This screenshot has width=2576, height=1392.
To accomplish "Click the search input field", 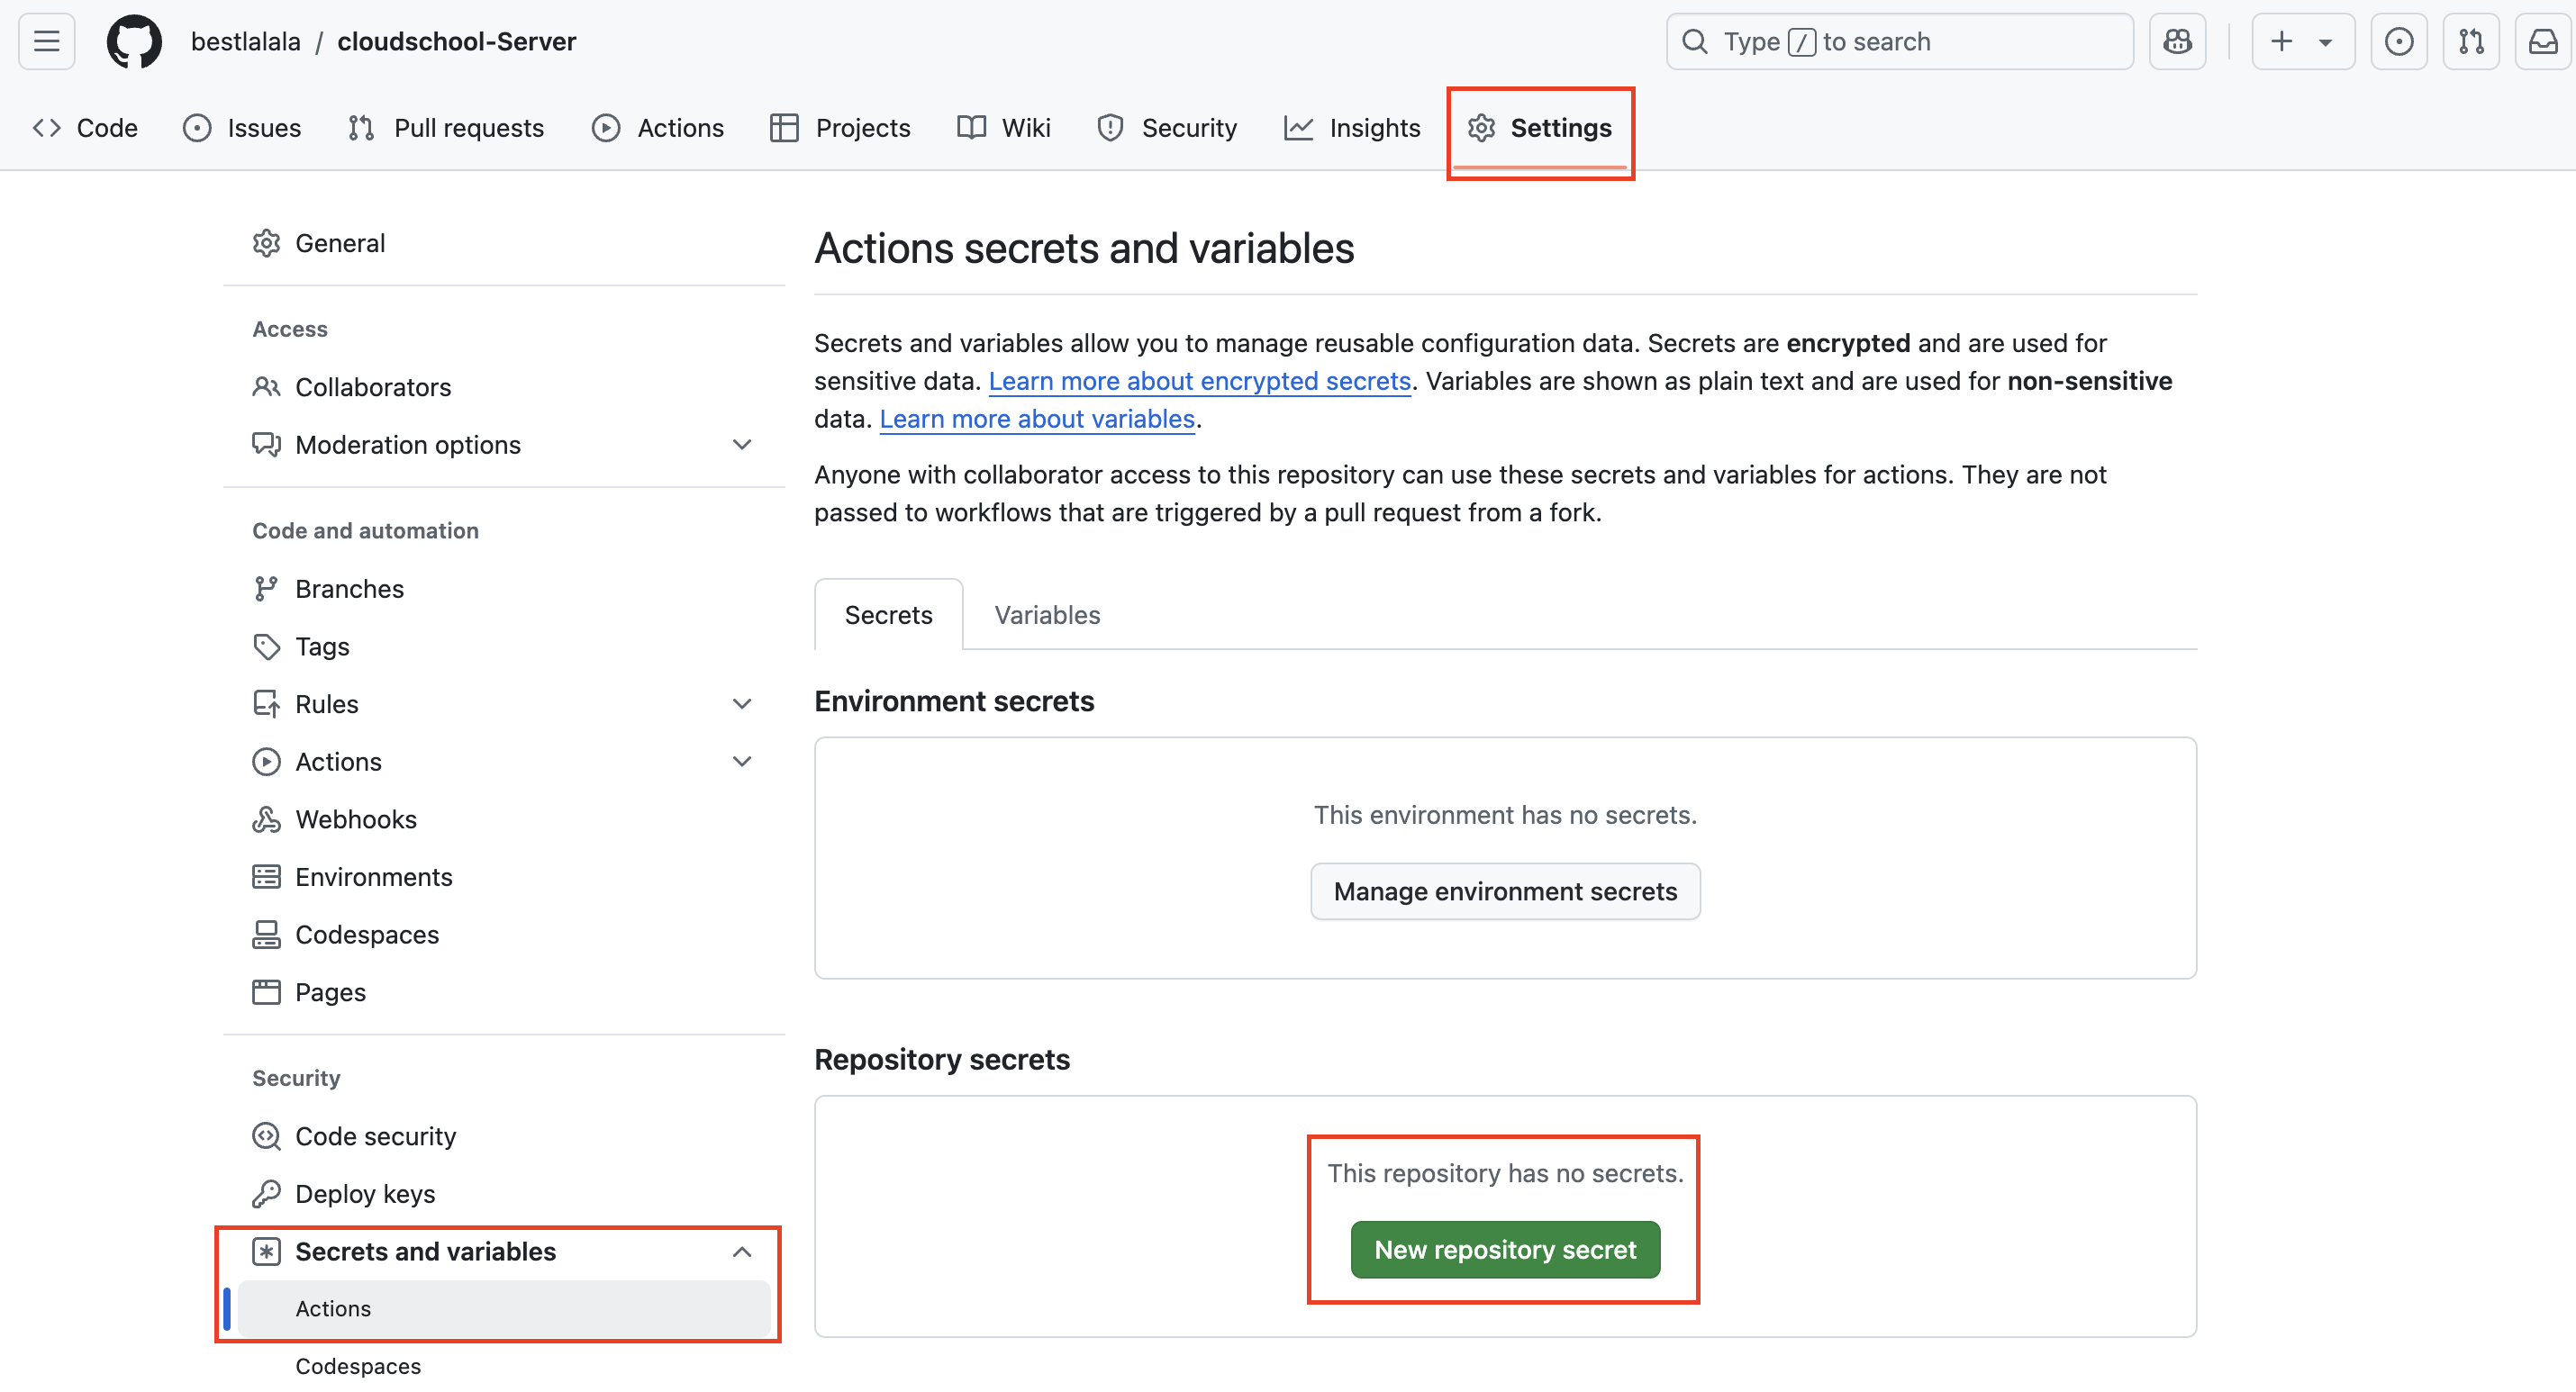I will pos(1900,41).
